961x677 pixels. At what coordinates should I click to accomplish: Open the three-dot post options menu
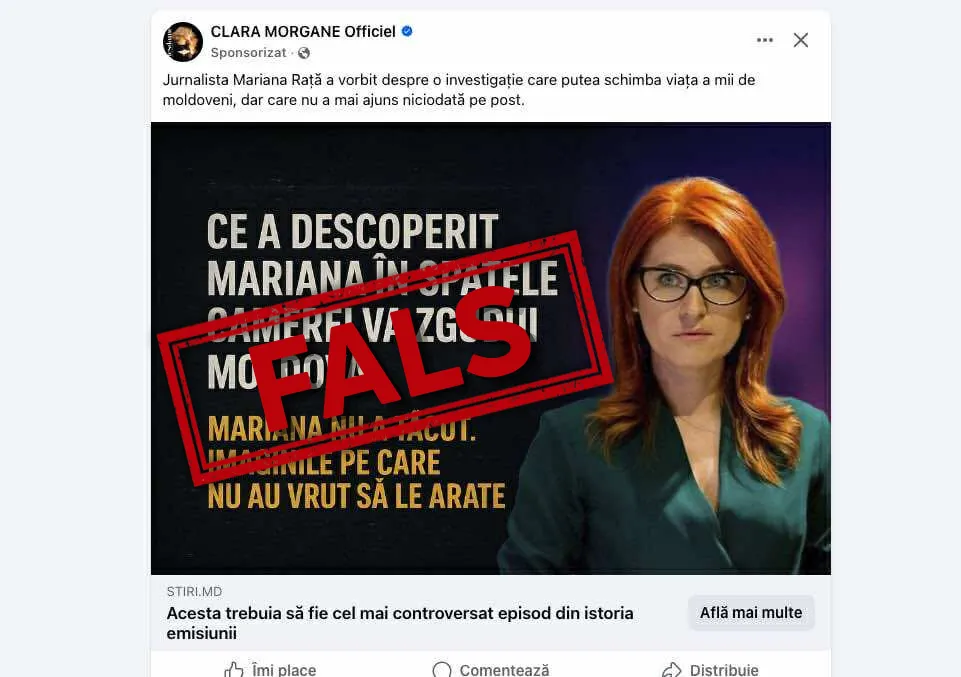(764, 40)
